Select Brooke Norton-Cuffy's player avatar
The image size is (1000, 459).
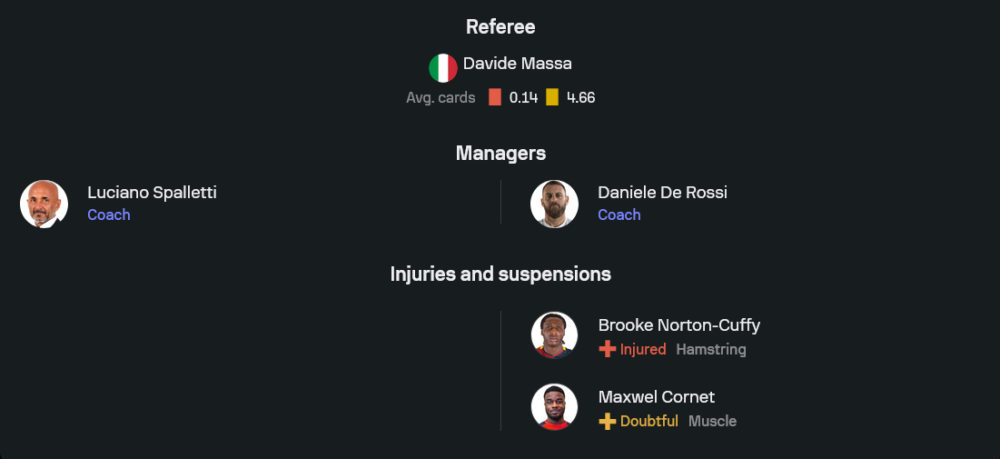(x=554, y=335)
